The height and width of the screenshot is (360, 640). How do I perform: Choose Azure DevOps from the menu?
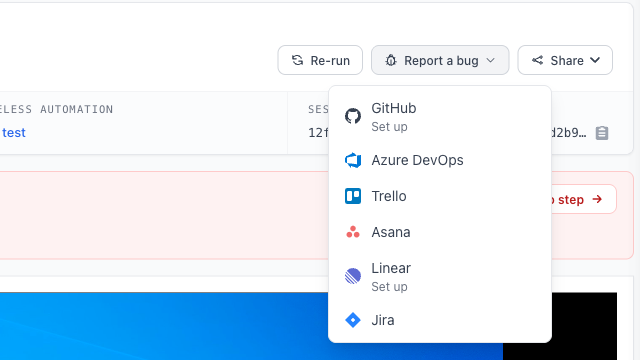(440, 160)
